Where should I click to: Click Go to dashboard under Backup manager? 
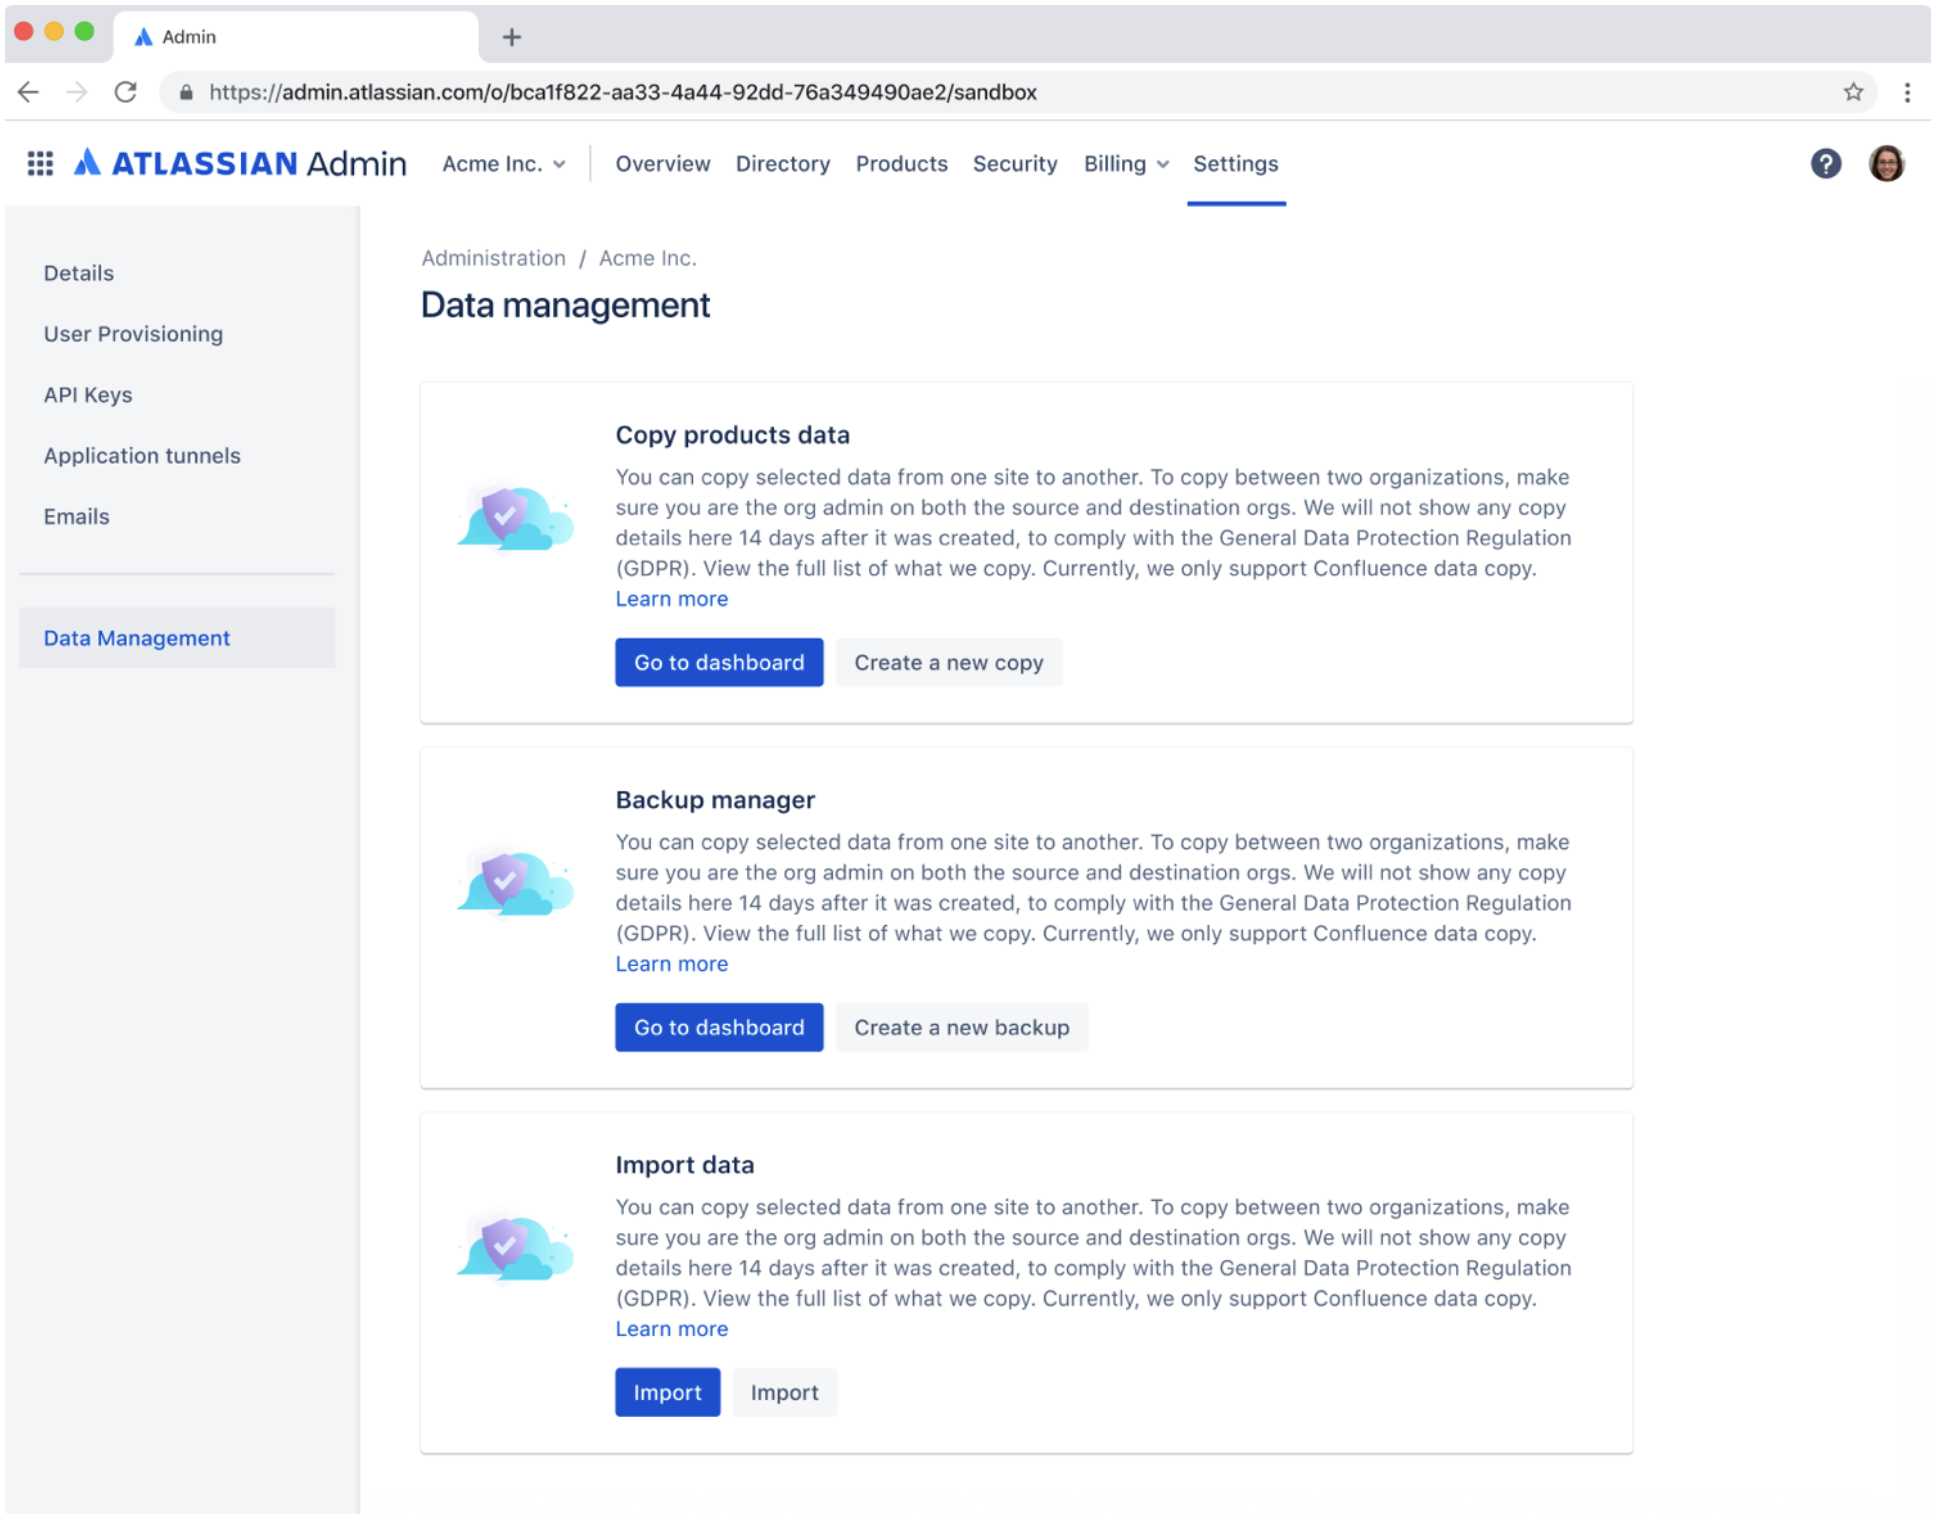click(718, 1027)
